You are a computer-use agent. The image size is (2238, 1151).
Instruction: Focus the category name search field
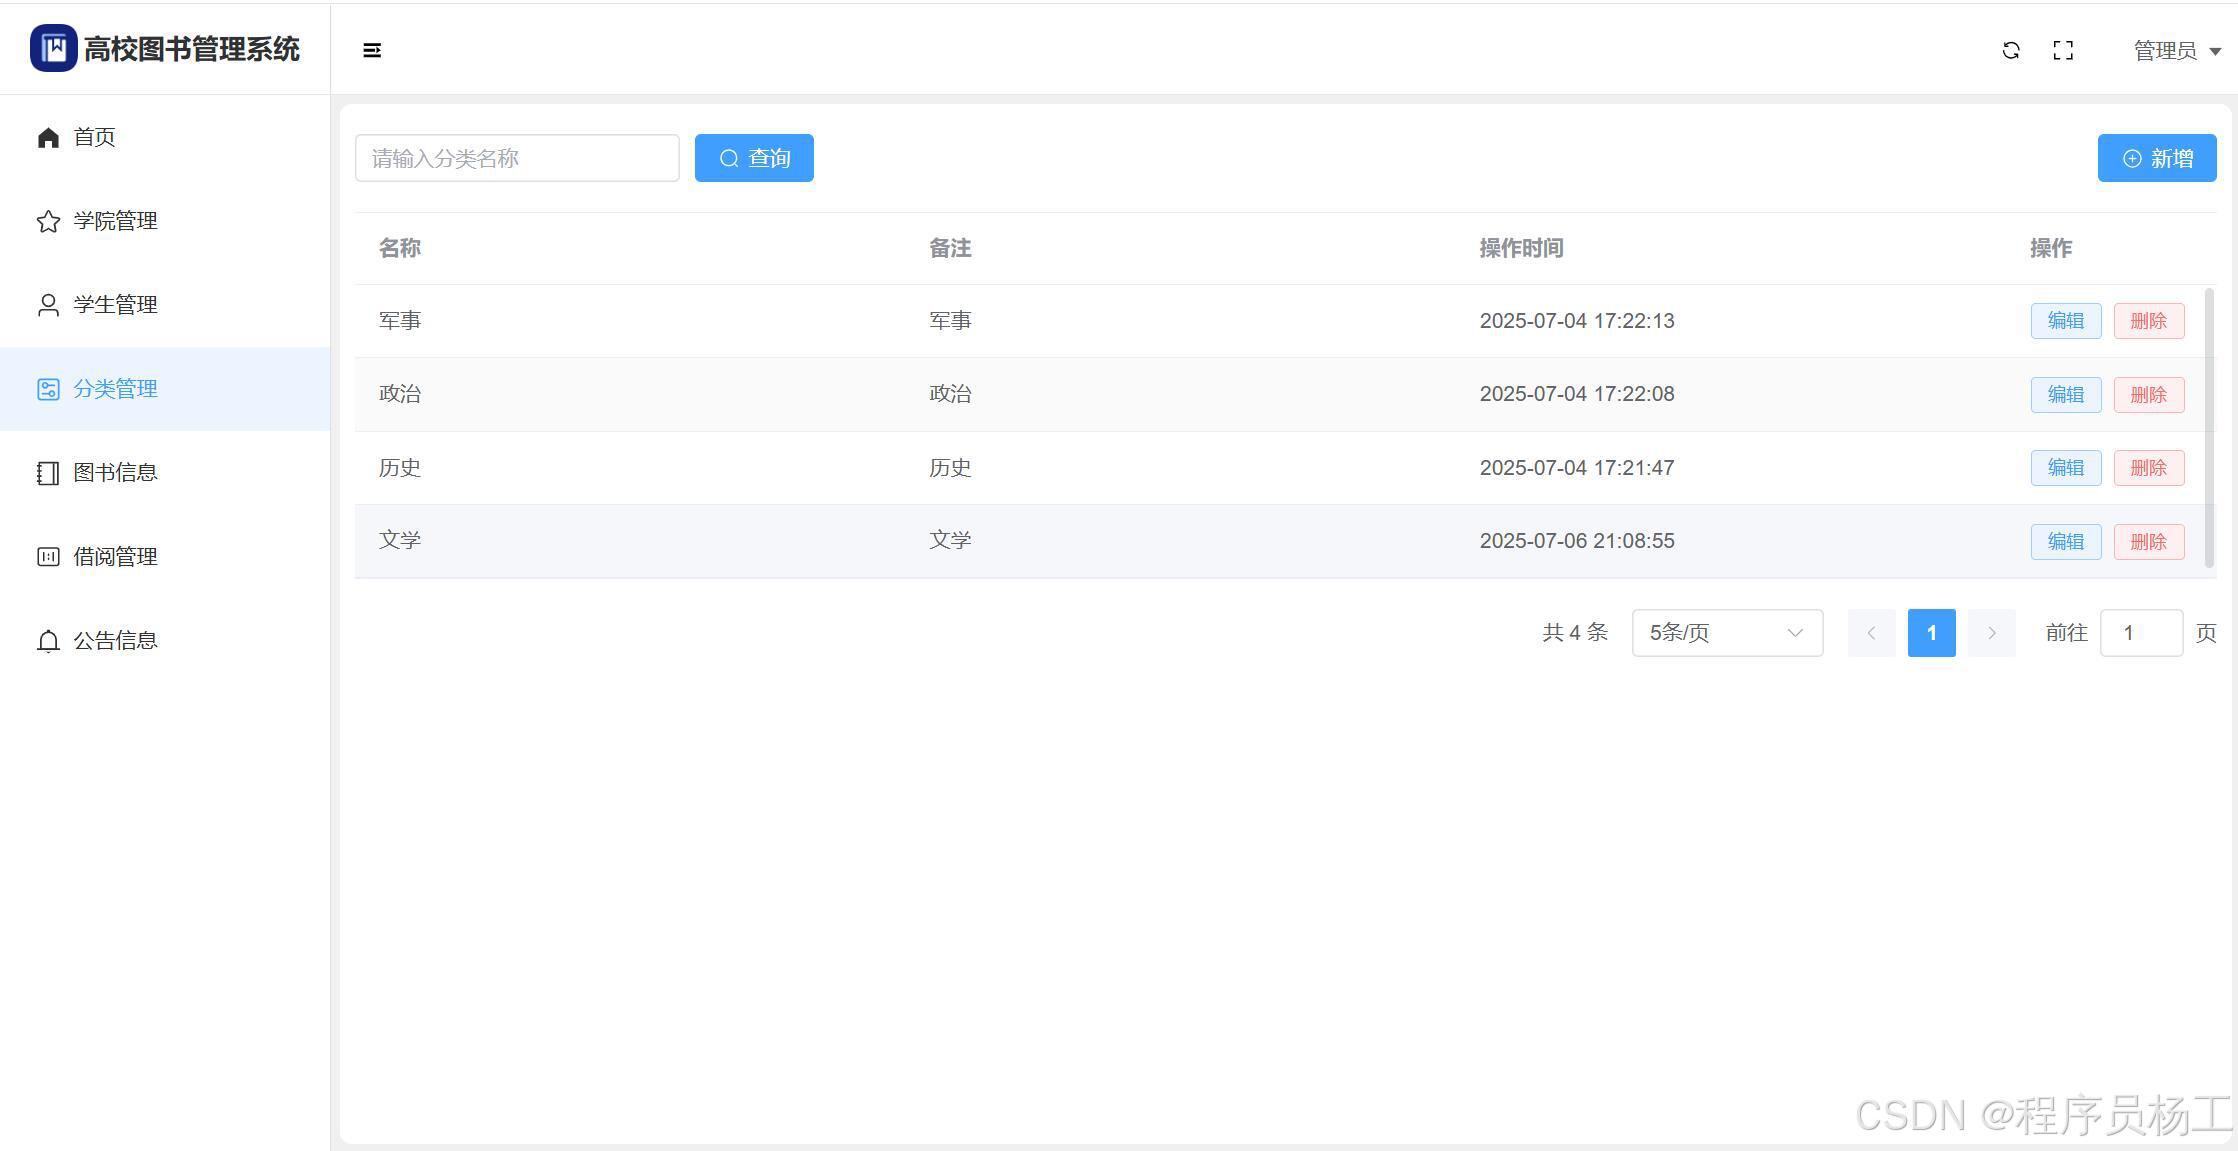(517, 158)
